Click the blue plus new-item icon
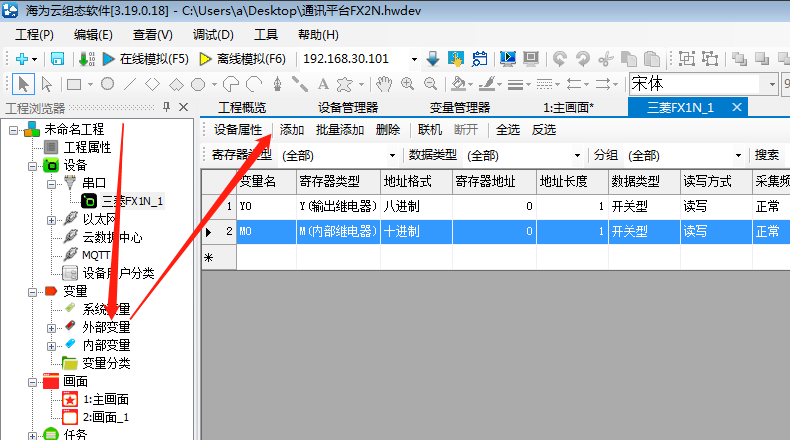Viewport: 790px width, 440px height. click(22, 59)
